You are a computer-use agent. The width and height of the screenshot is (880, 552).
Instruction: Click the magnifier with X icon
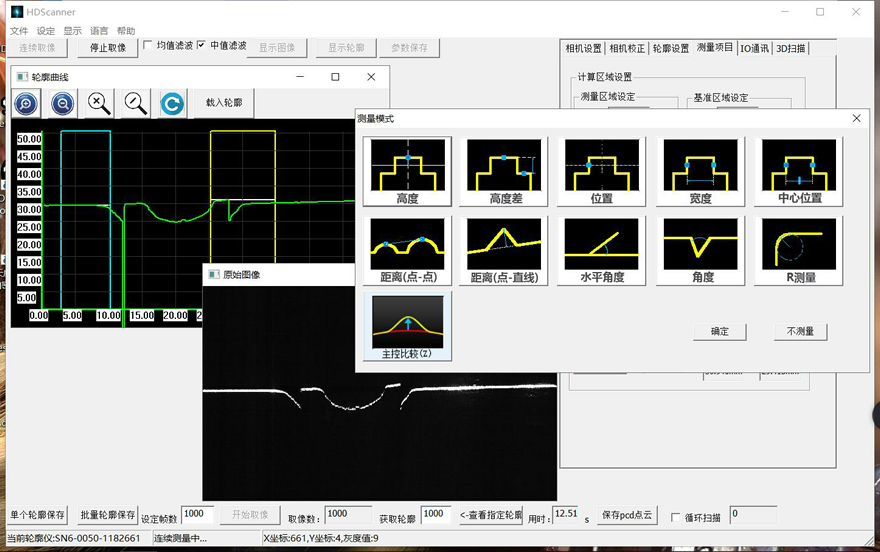tap(99, 103)
